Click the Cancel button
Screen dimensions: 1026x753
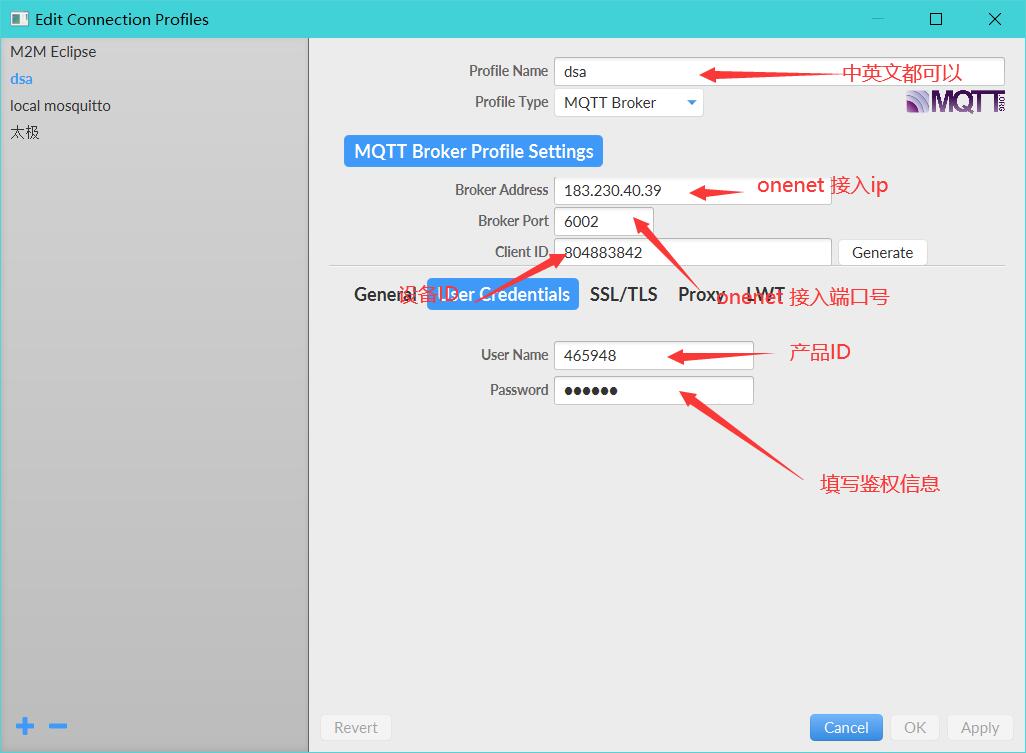846,727
